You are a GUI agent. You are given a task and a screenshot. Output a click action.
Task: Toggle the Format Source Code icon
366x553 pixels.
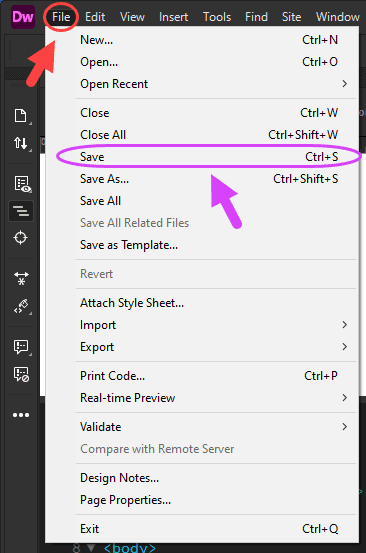click(21, 211)
